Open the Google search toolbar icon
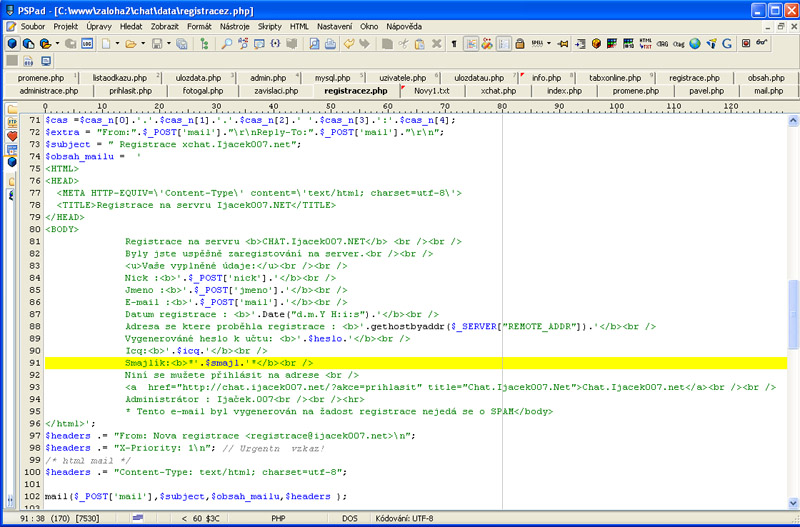The width and height of the screenshot is (800, 527). coord(728,44)
